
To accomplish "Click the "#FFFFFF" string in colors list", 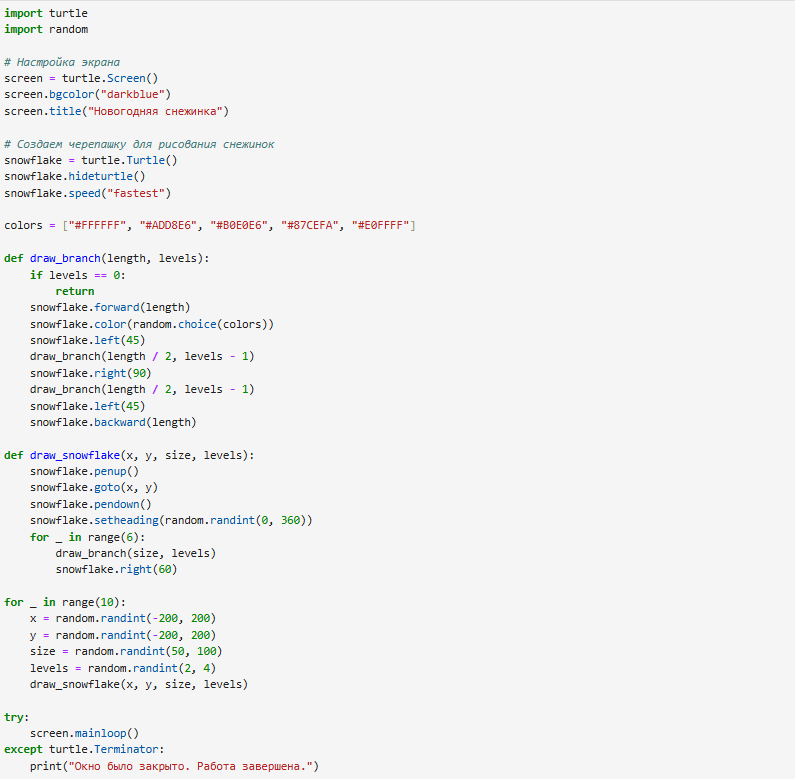I will (97, 226).
